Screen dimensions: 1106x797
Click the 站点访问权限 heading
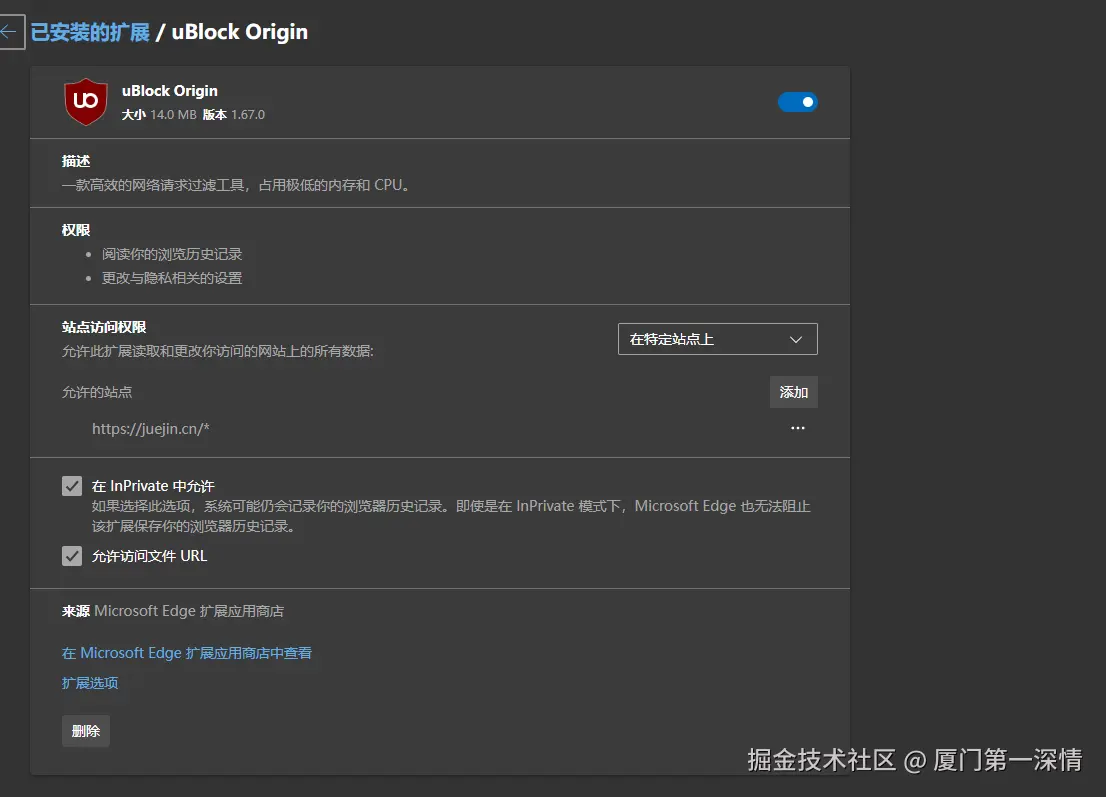(x=104, y=327)
